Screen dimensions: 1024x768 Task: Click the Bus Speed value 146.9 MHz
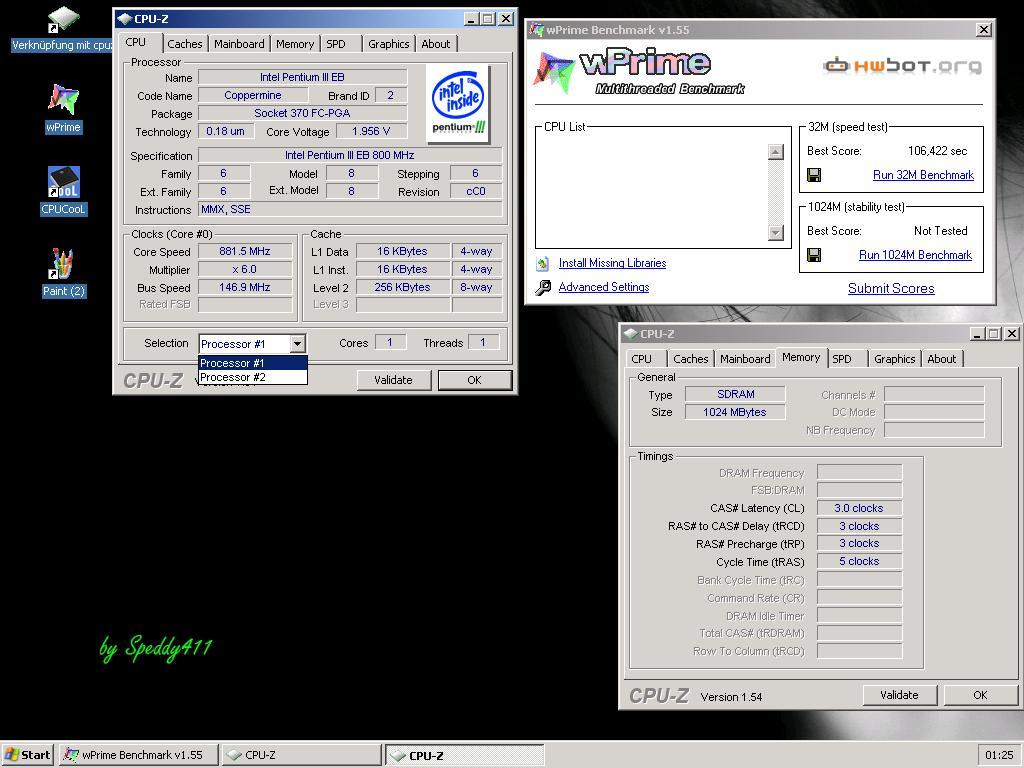click(245, 287)
